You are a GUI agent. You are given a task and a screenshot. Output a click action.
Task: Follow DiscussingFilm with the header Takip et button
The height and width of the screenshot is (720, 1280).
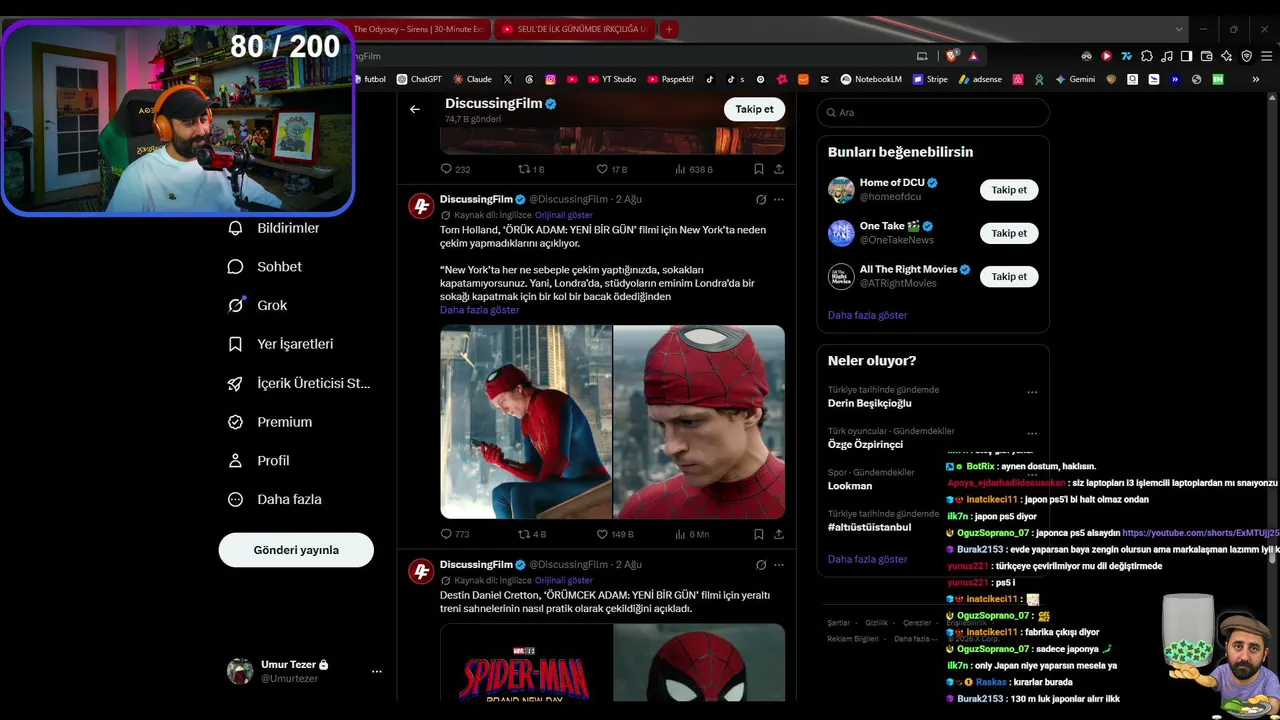coord(754,109)
